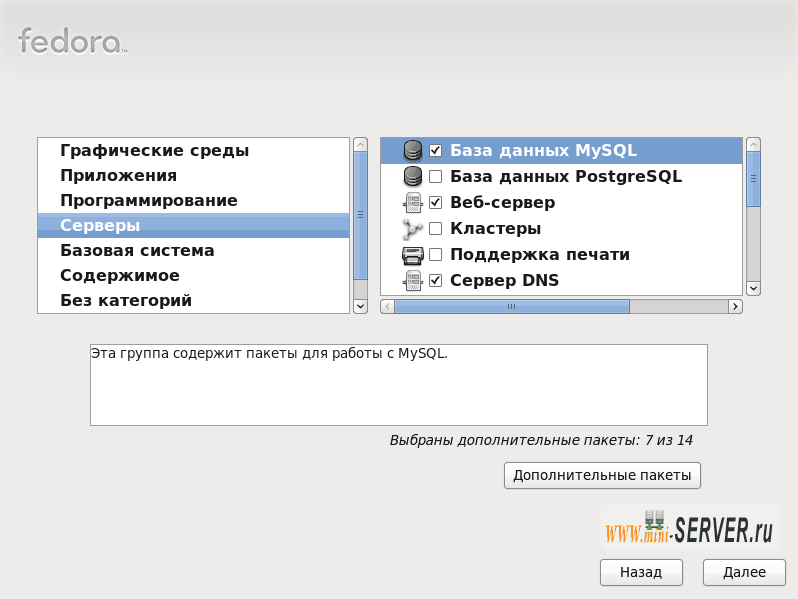Screen dimensions: 798x599
Task: Select the Базовая система category
Action: (193, 250)
